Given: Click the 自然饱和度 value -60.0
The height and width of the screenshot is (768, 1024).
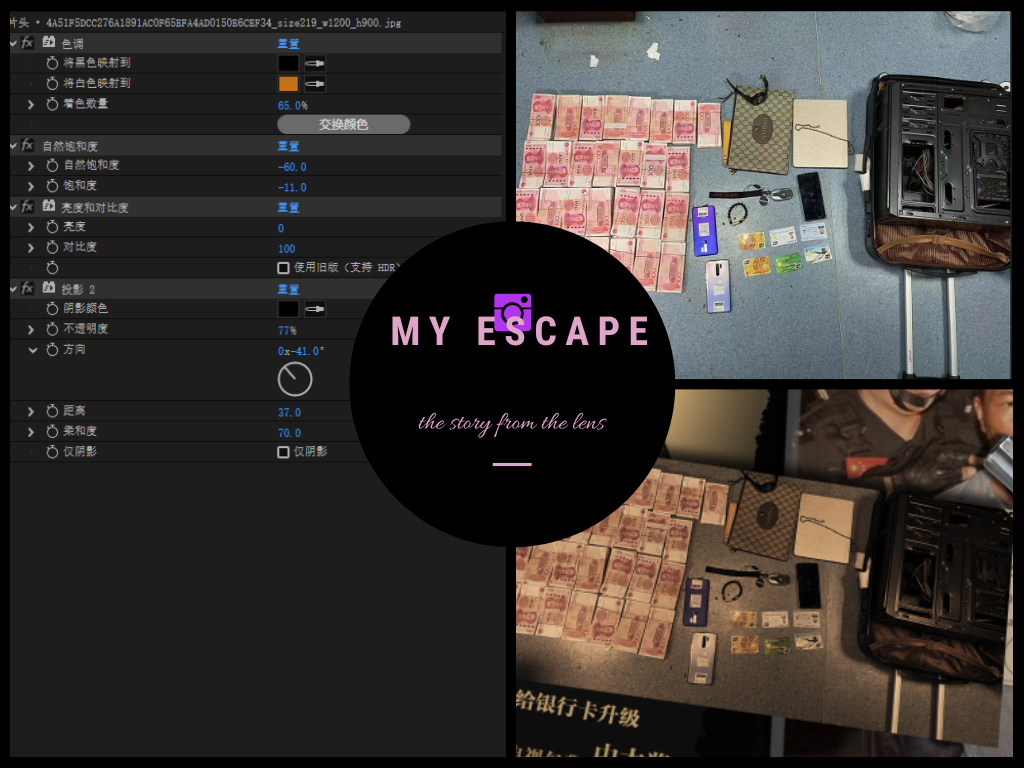Looking at the screenshot, I should point(292,167).
